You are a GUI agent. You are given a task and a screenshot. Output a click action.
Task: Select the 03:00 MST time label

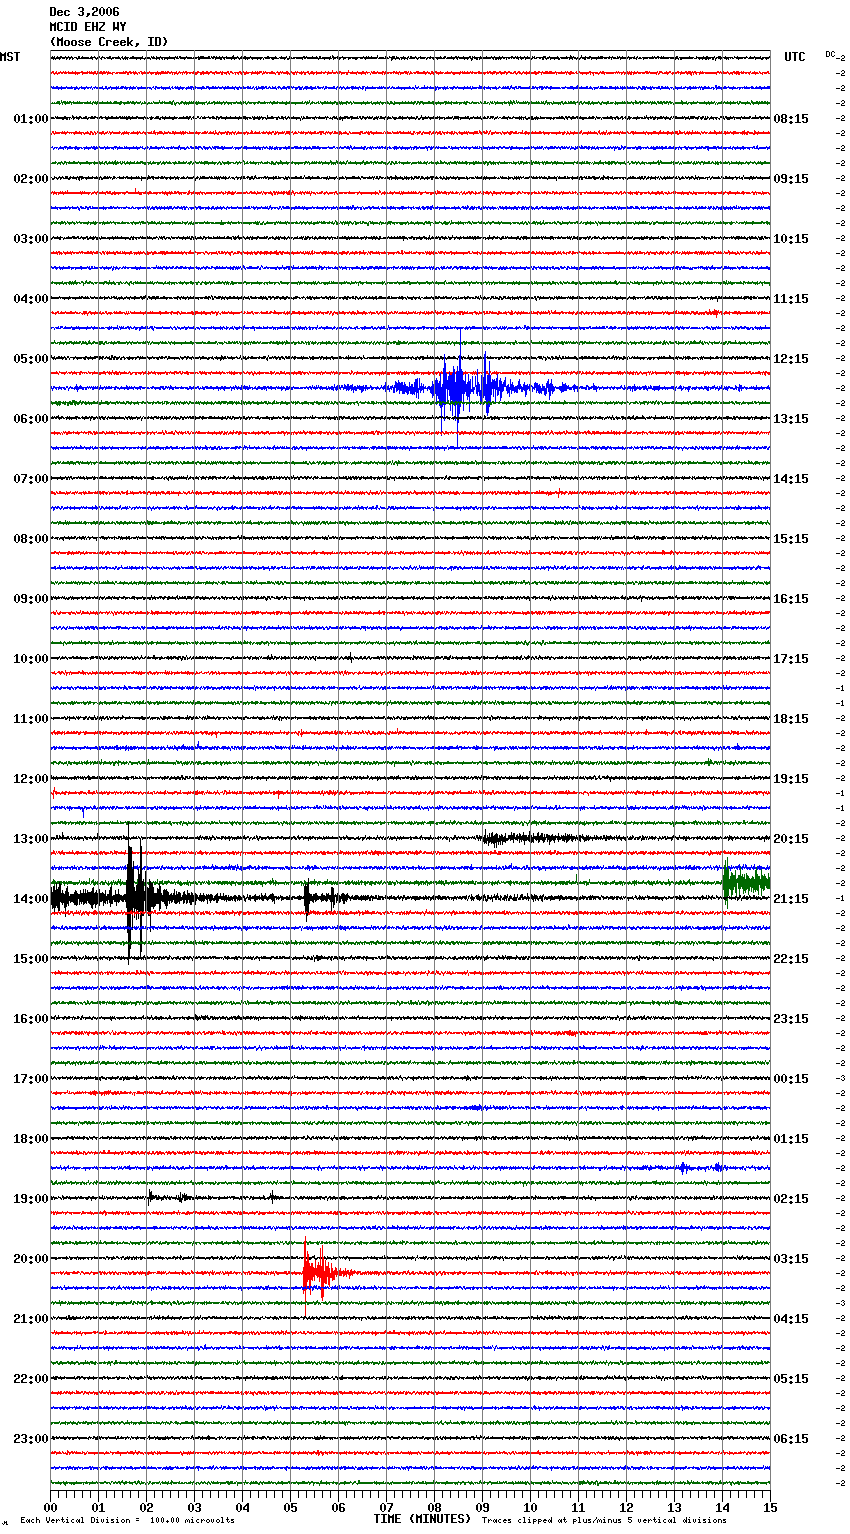coord(30,239)
